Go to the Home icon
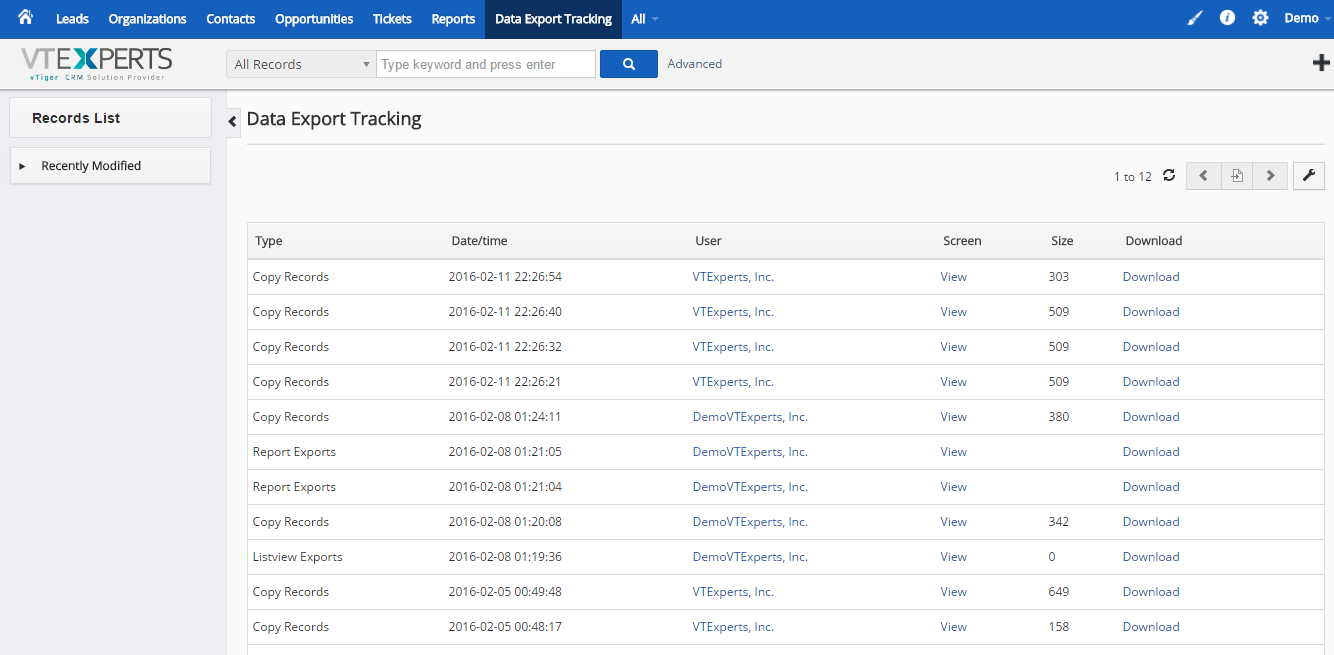The image size is (1334, 655). (x=25, y=18)
